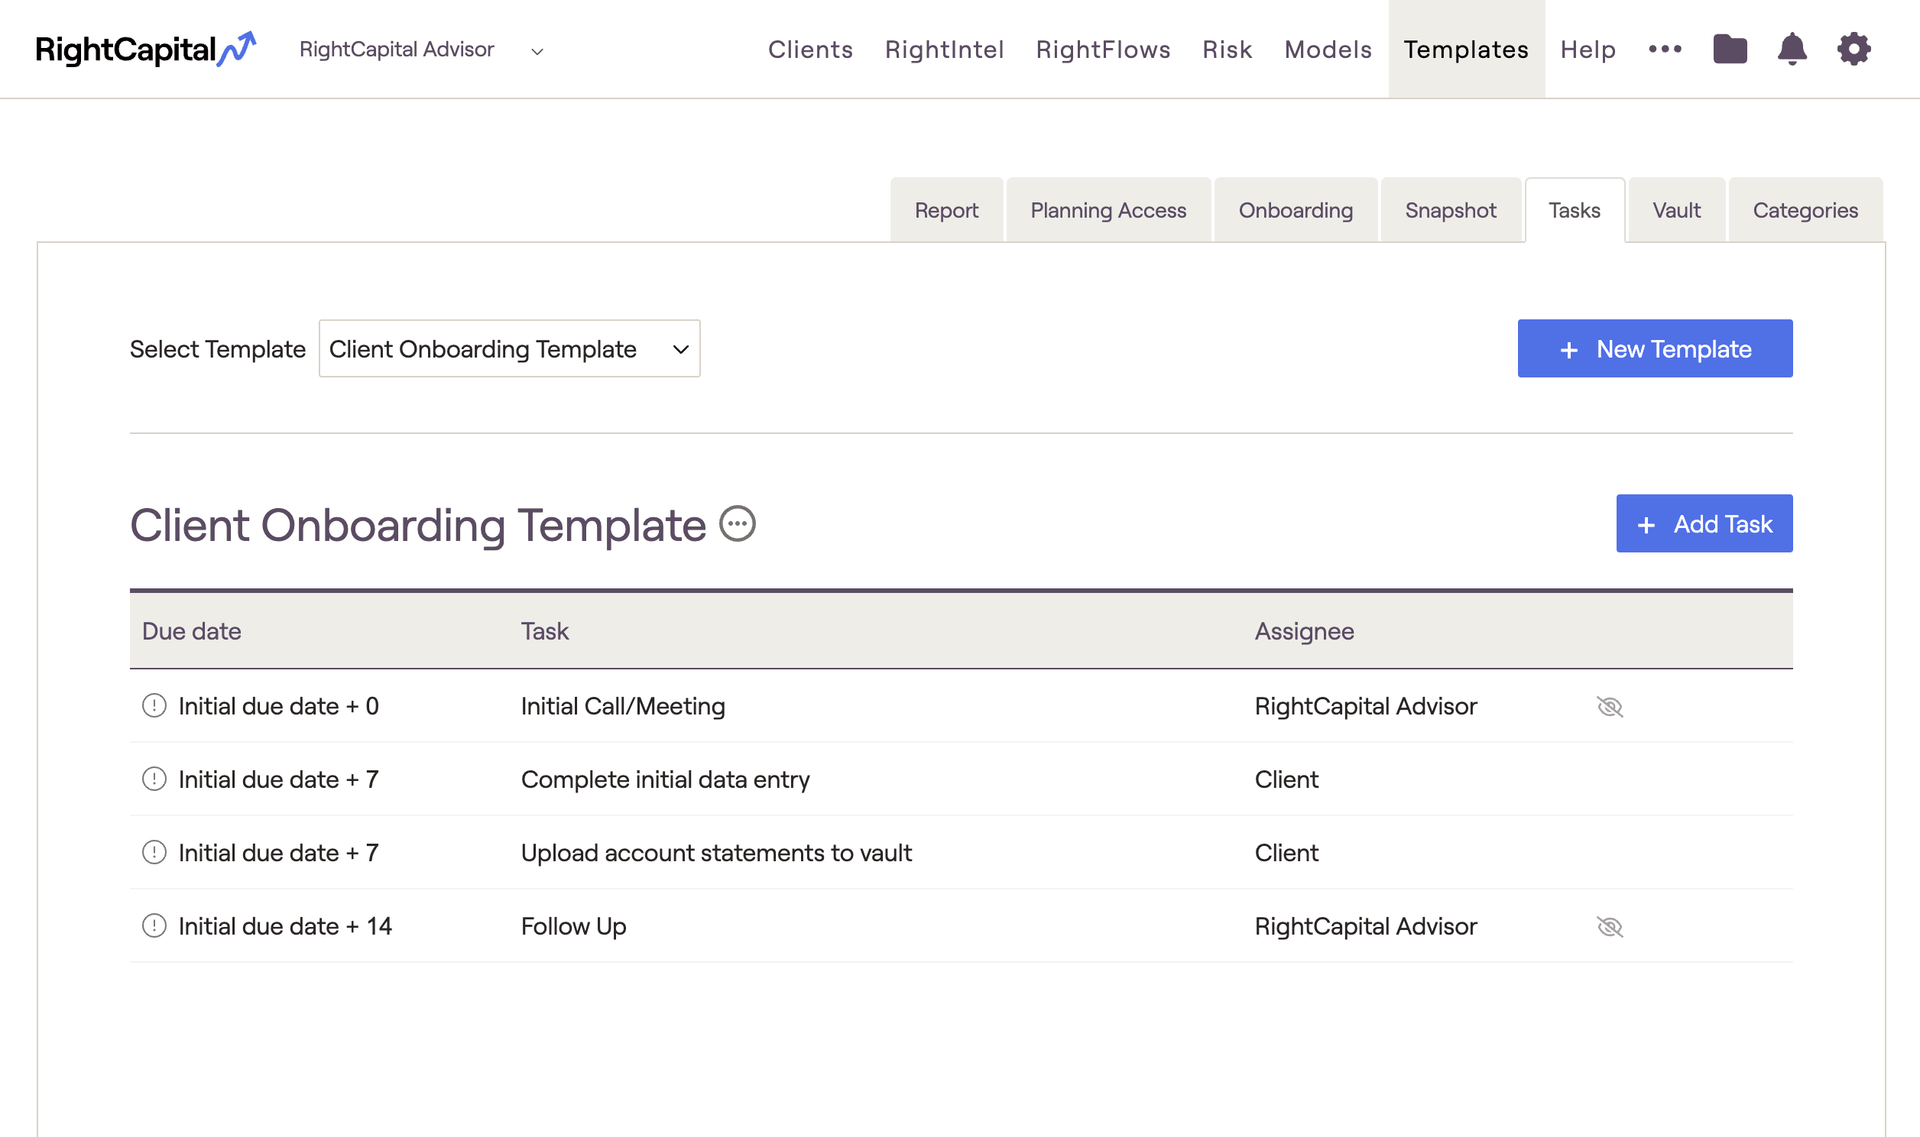Click the Due date column header
This screenshot has height=1137, width=1920.
(191, 631)
